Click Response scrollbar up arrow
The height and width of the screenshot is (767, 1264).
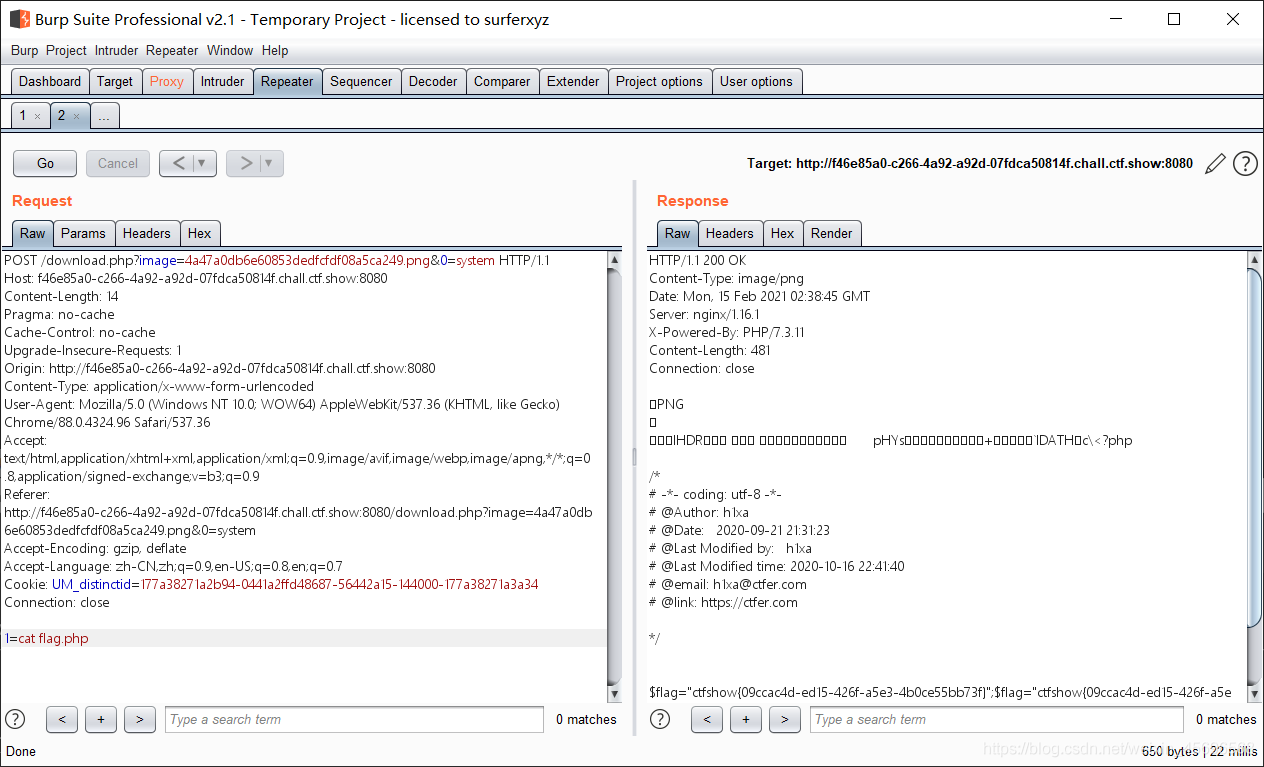click(1255, 260)
